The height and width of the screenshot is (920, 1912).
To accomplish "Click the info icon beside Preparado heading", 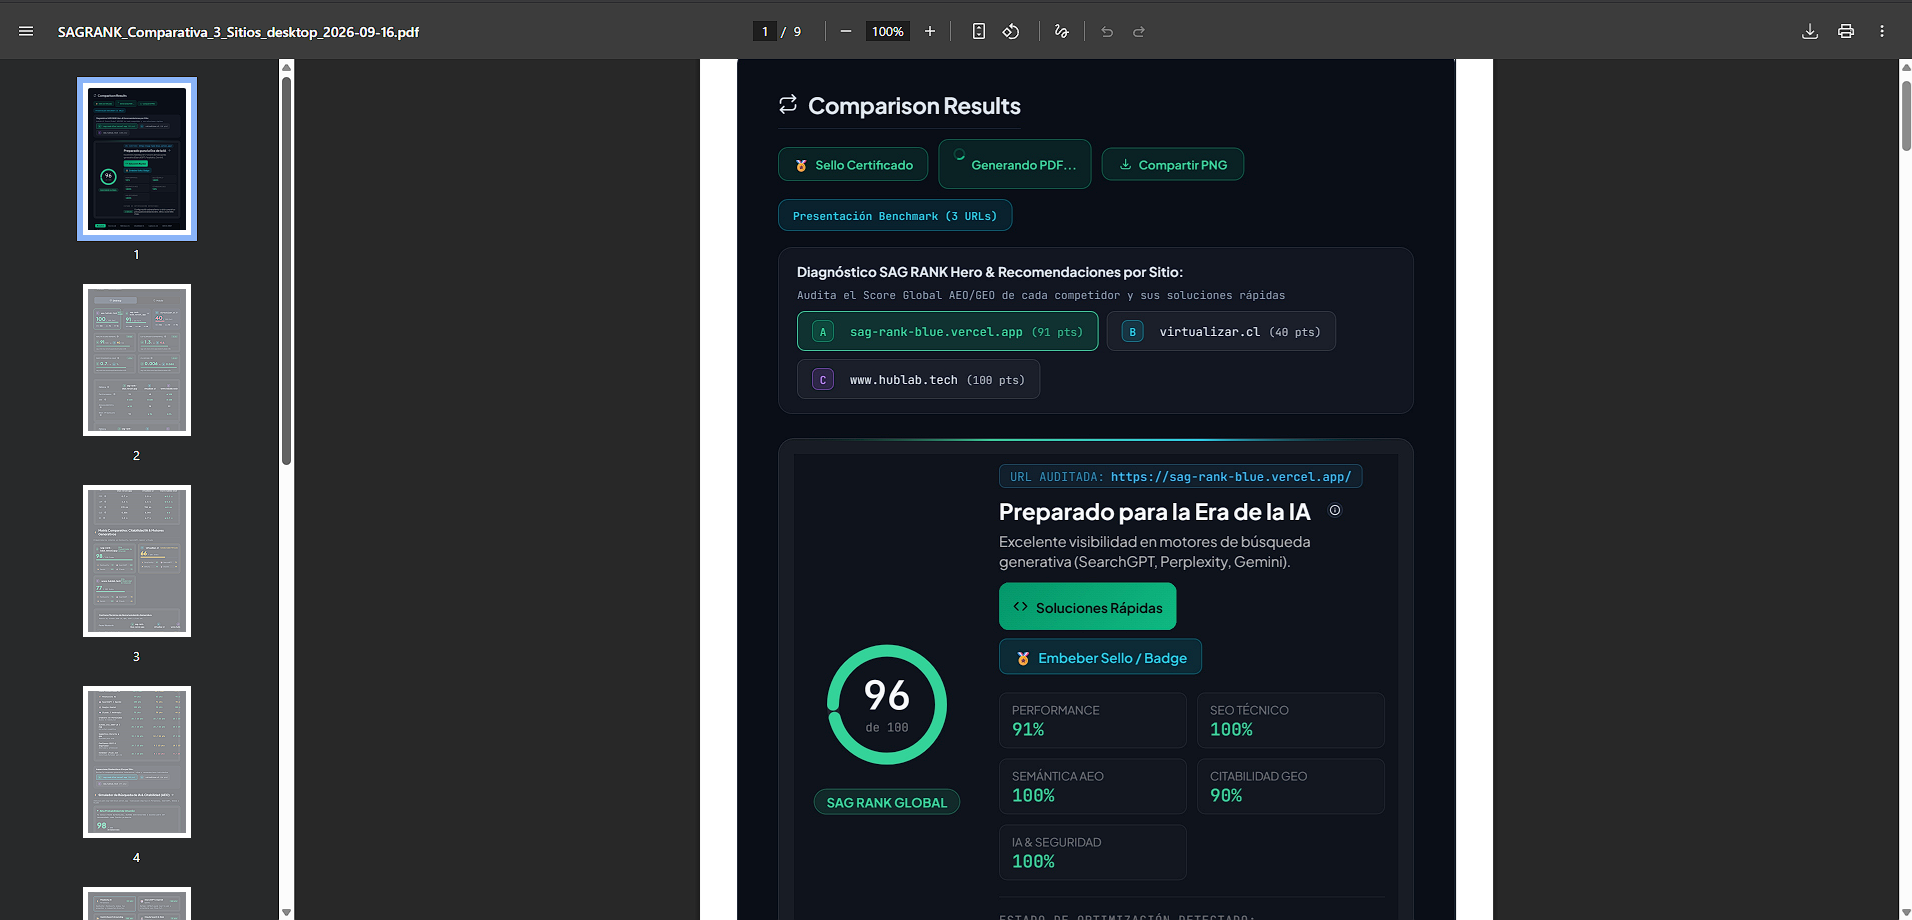I will (x=1335, y=510).
